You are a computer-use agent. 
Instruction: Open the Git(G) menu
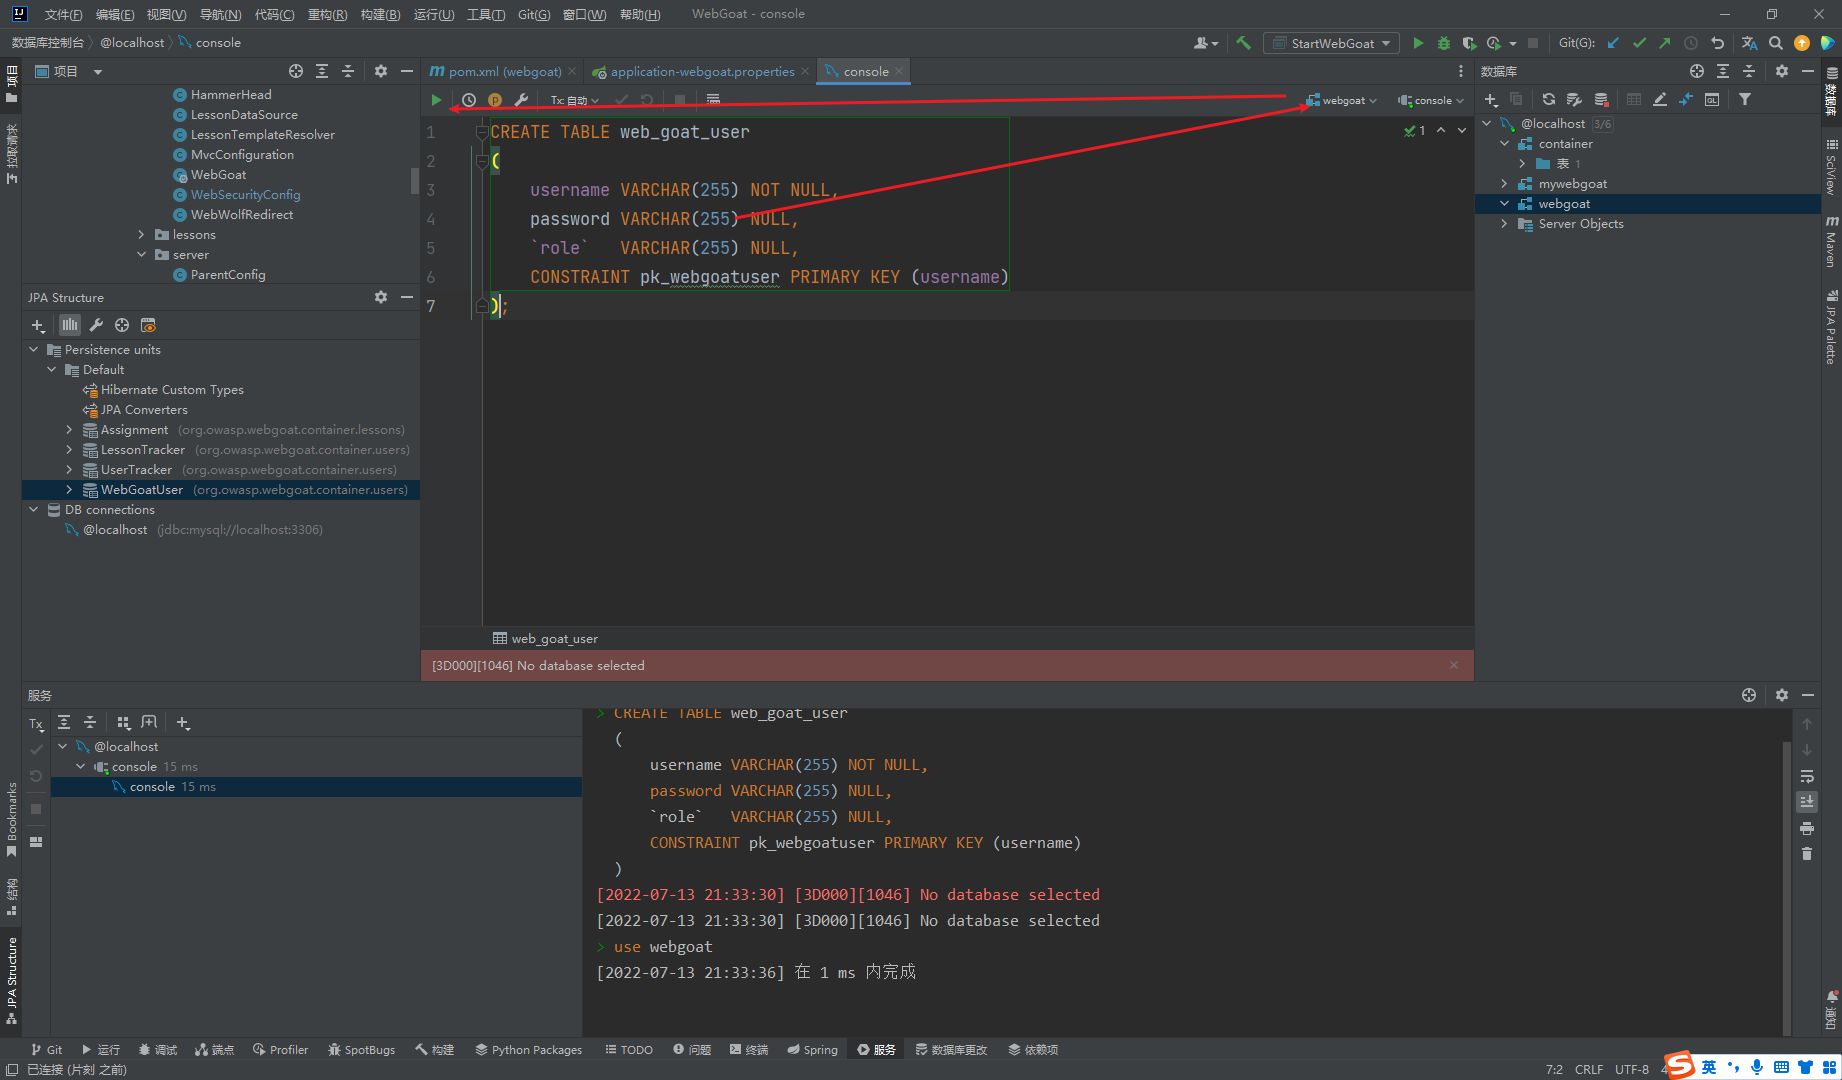coord(534,14)
